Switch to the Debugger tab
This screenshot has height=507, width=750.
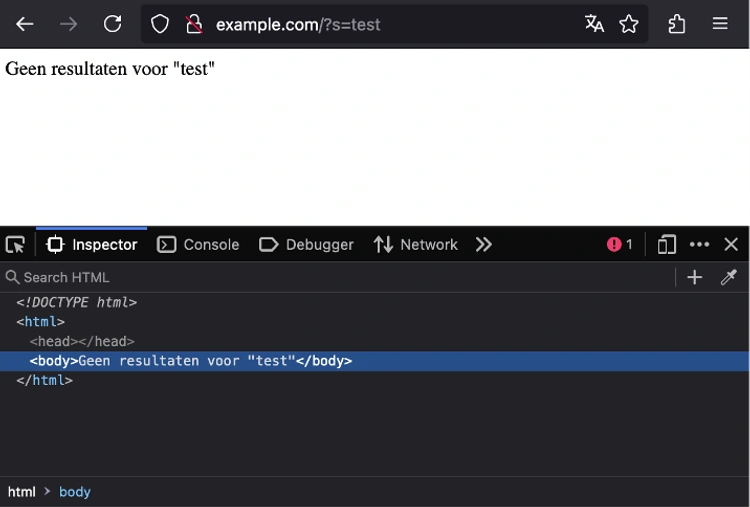[306, 245]
